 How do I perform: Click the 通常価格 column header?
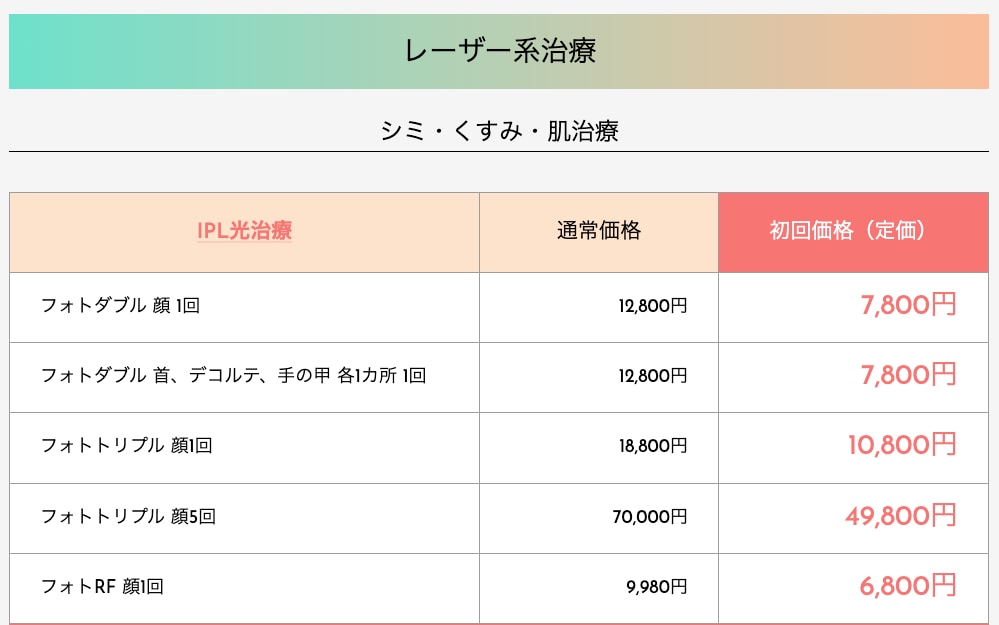click(x=598, y=231)
